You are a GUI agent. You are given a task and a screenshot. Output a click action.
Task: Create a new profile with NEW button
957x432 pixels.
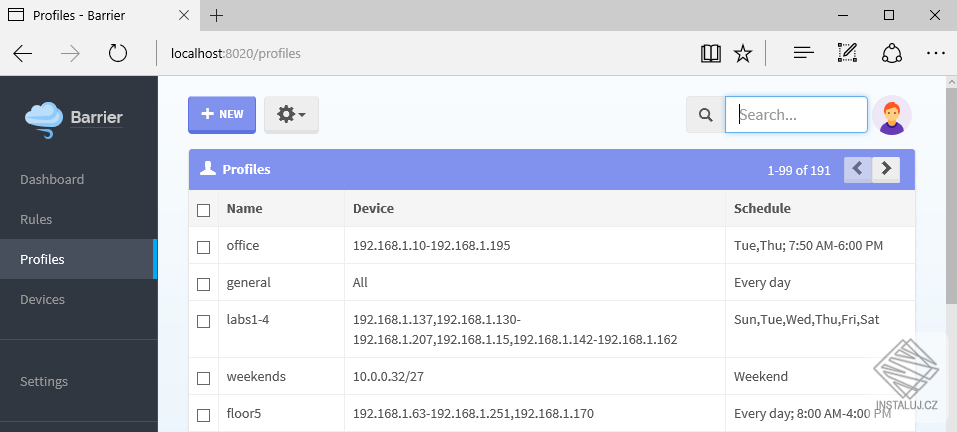[222, 115]
